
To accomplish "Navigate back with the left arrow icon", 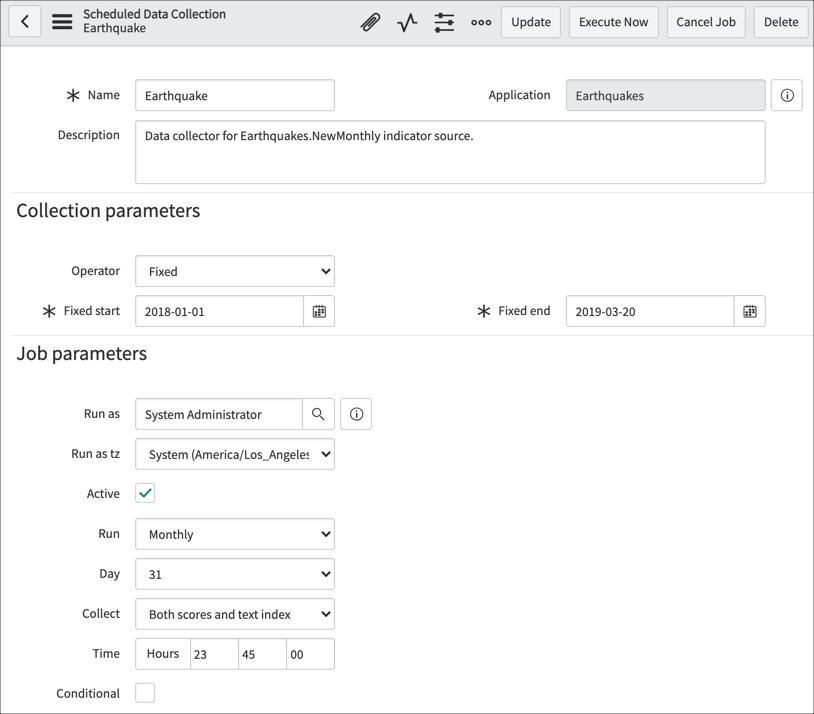I will pyautogui.click(x=24, y=21).
